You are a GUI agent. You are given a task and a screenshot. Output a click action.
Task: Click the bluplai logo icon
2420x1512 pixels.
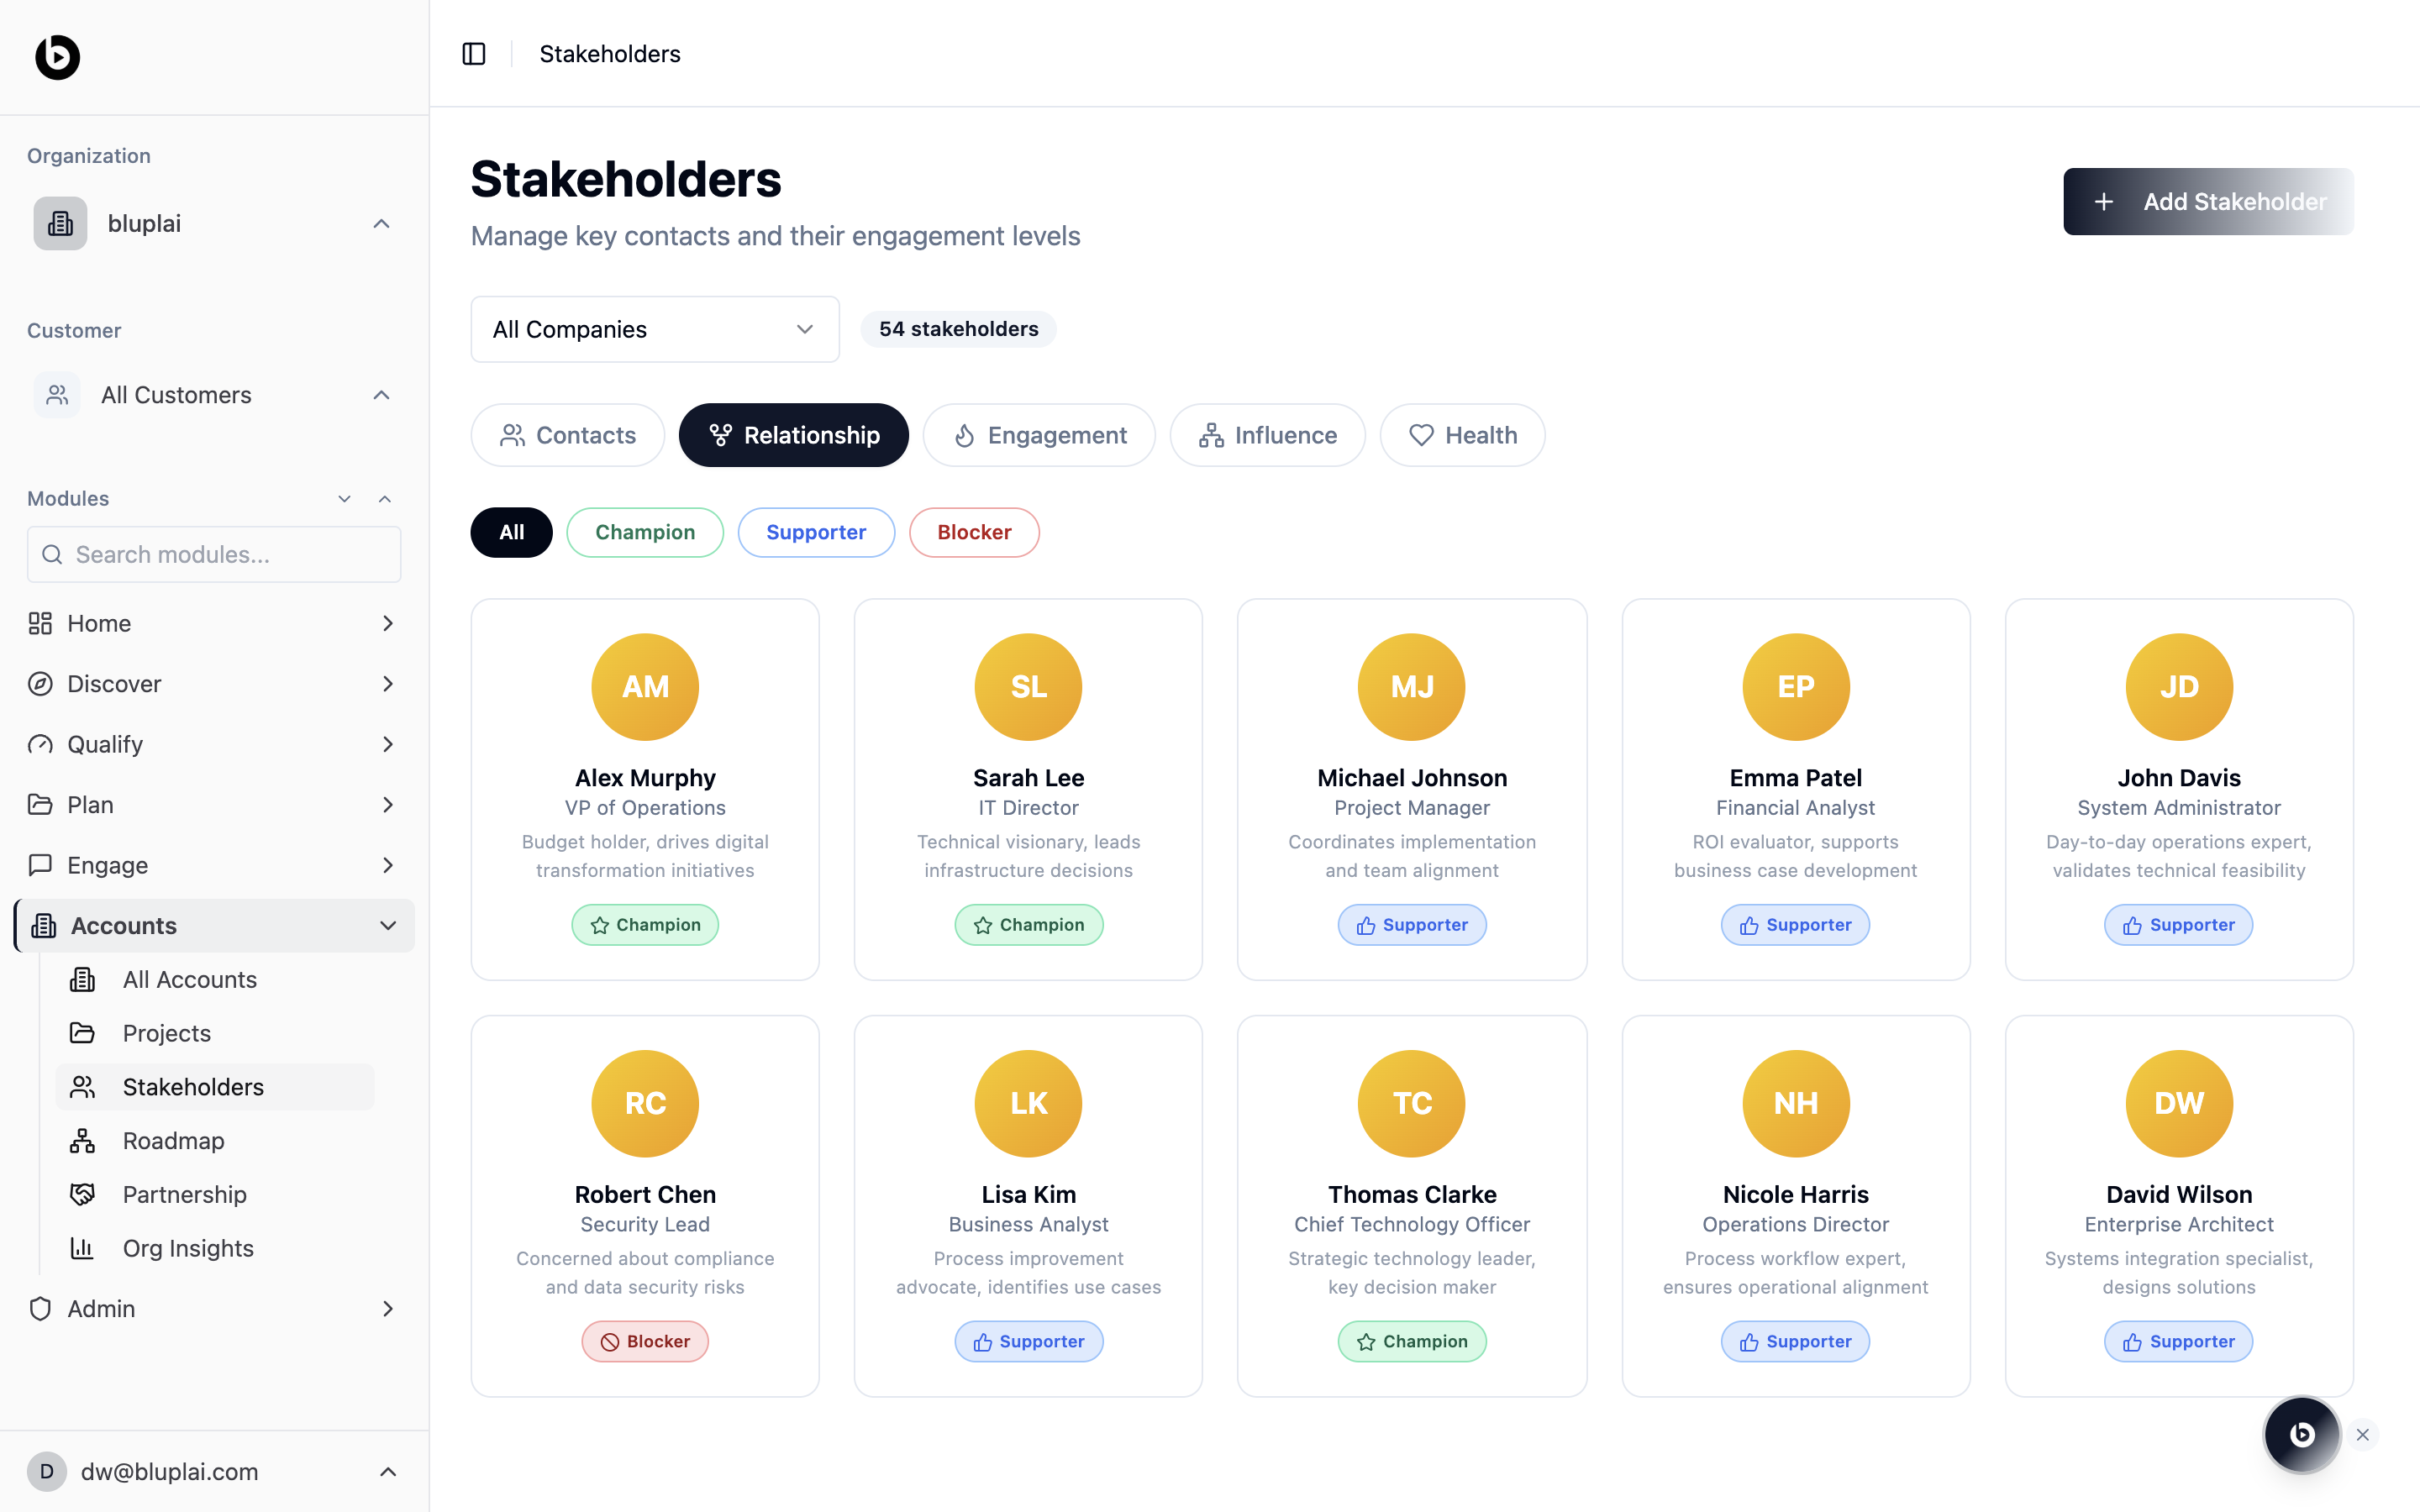(x=57, y=57)
